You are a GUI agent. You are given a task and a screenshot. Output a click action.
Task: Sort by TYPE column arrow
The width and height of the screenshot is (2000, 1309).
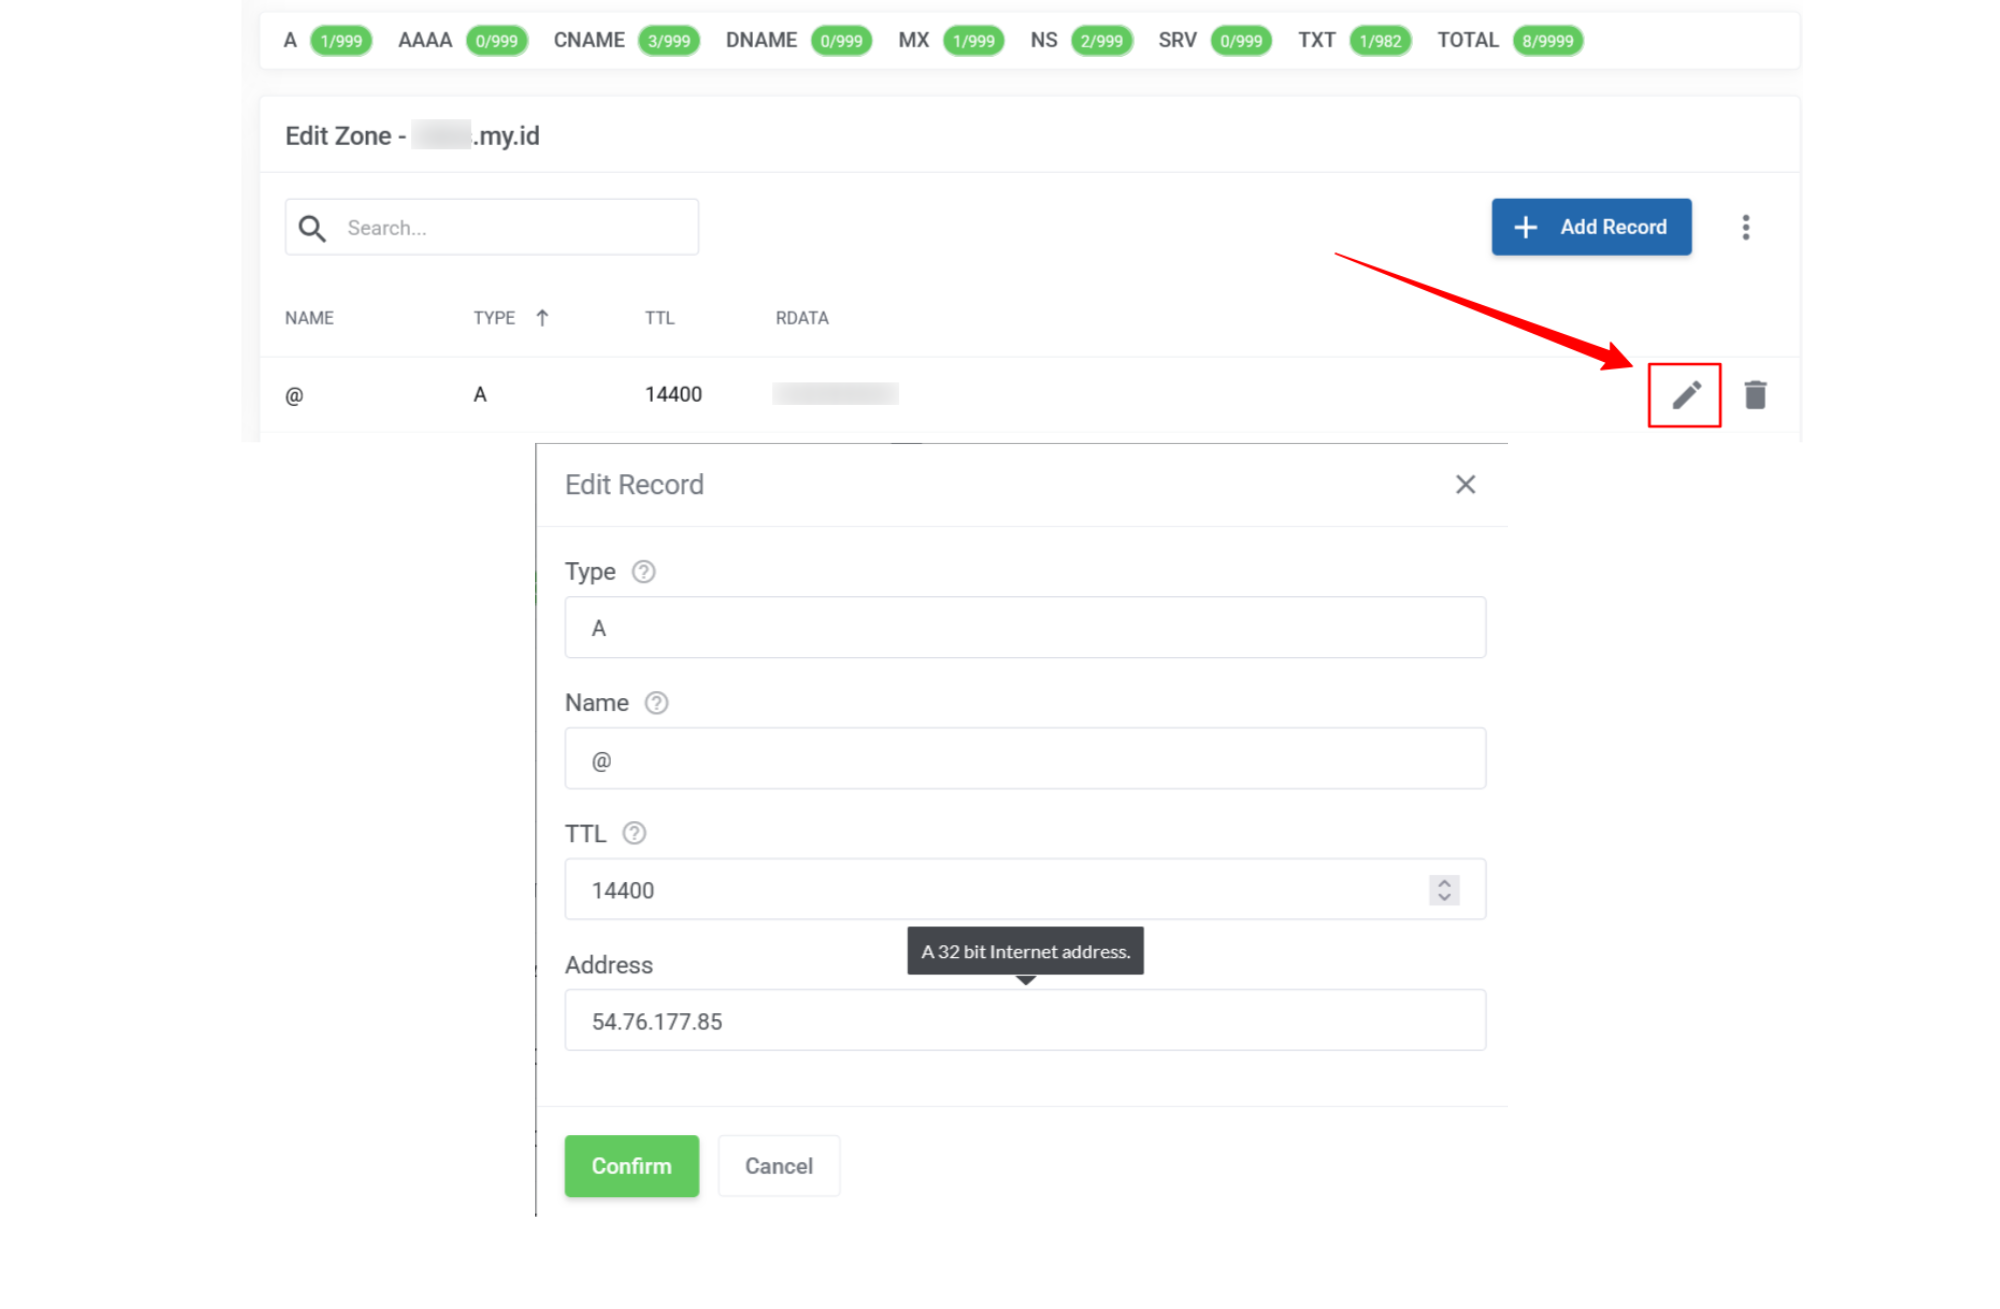point(542,318)
